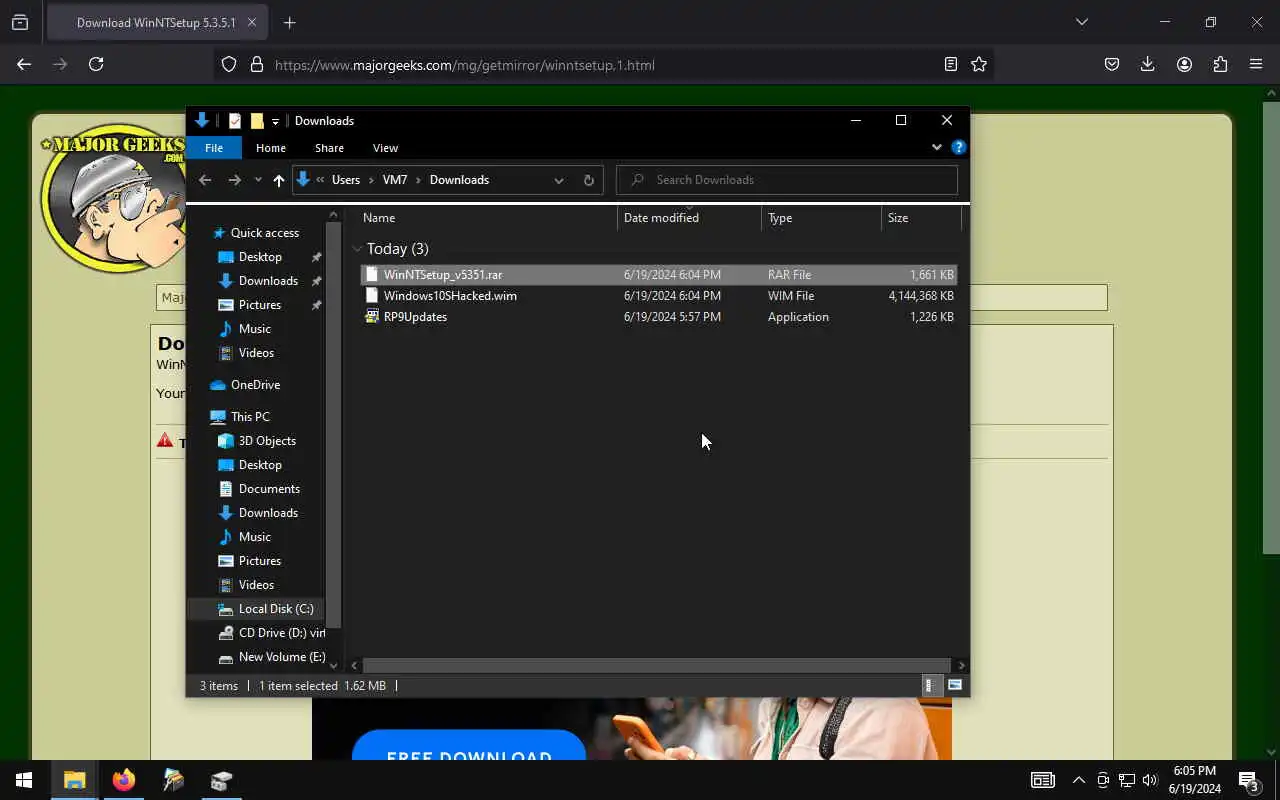Viewport: 1280px width, 800px height.
Task: Focus the Search Downloads field
Action: click(787, 180)
